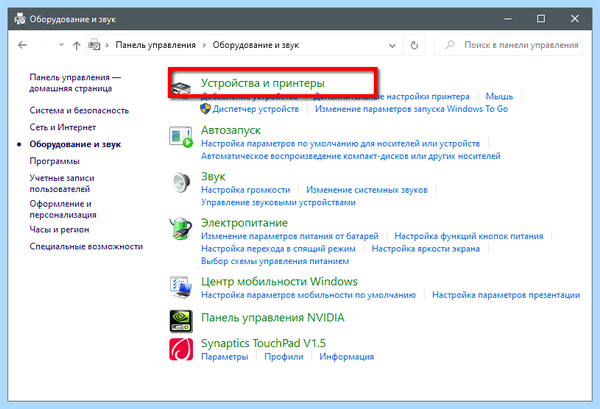Expand breadcrumb chevron after Панель управления

(204, 45)
